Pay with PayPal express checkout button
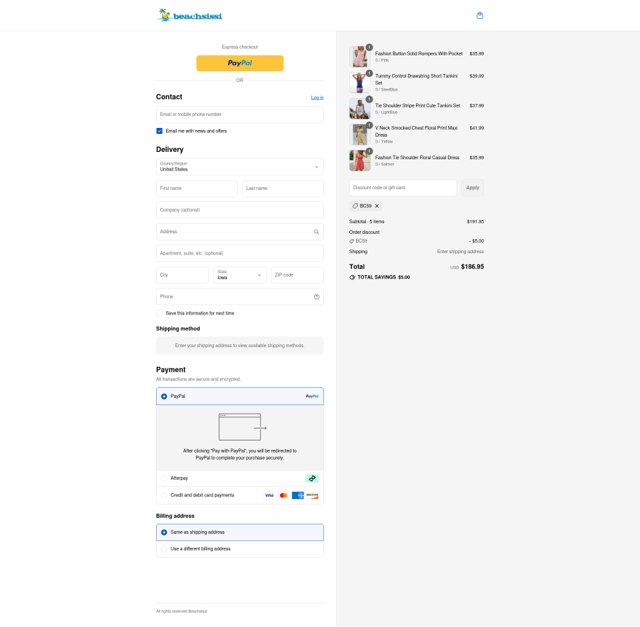The width and height of the screenshot is (640, 627). tap(240, 63)
